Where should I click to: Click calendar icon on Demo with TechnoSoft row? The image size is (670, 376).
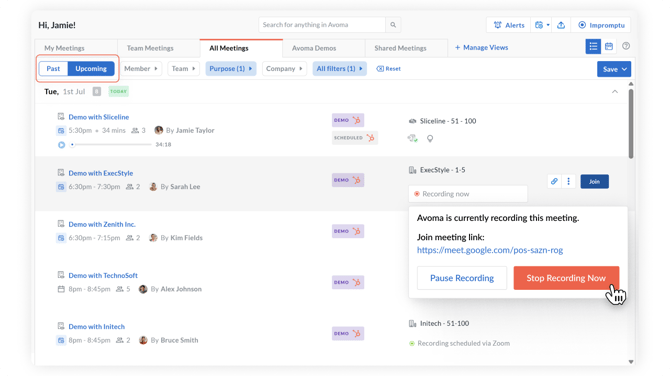coord(61,289)
